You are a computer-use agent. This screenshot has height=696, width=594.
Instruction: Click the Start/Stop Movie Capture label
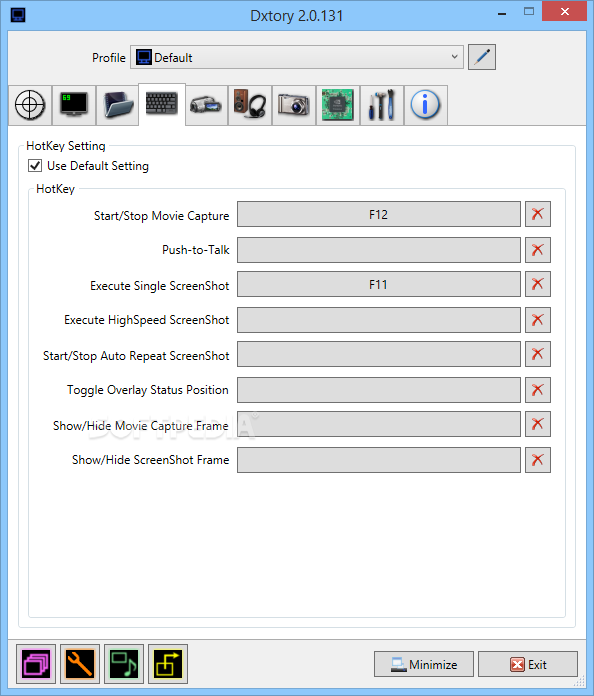tap(162, 216)
